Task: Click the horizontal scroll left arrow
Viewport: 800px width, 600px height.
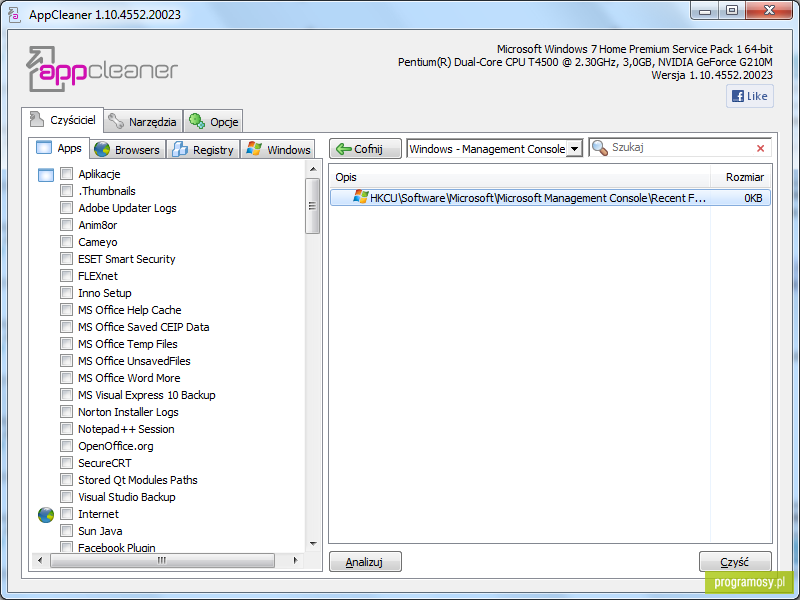Action: click(40, 561)
